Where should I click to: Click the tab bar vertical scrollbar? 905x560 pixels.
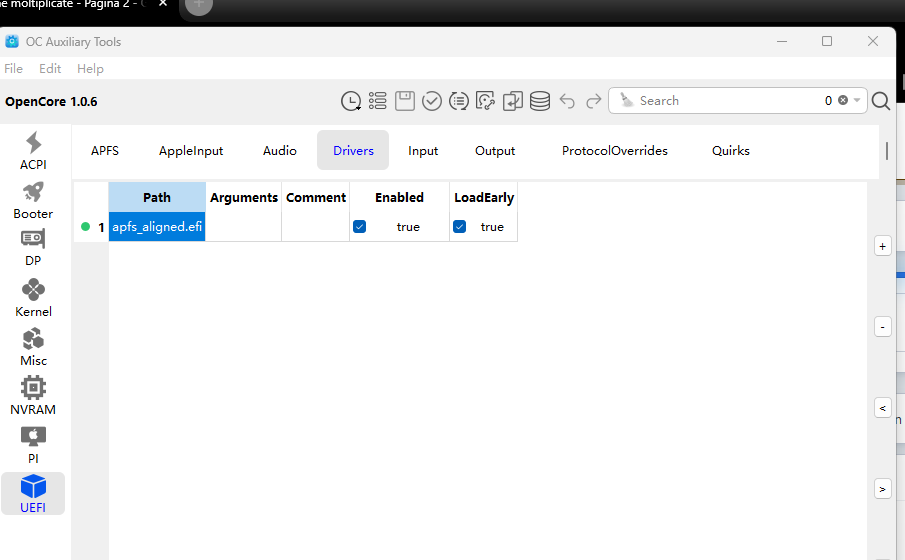[x=887, y=151]
